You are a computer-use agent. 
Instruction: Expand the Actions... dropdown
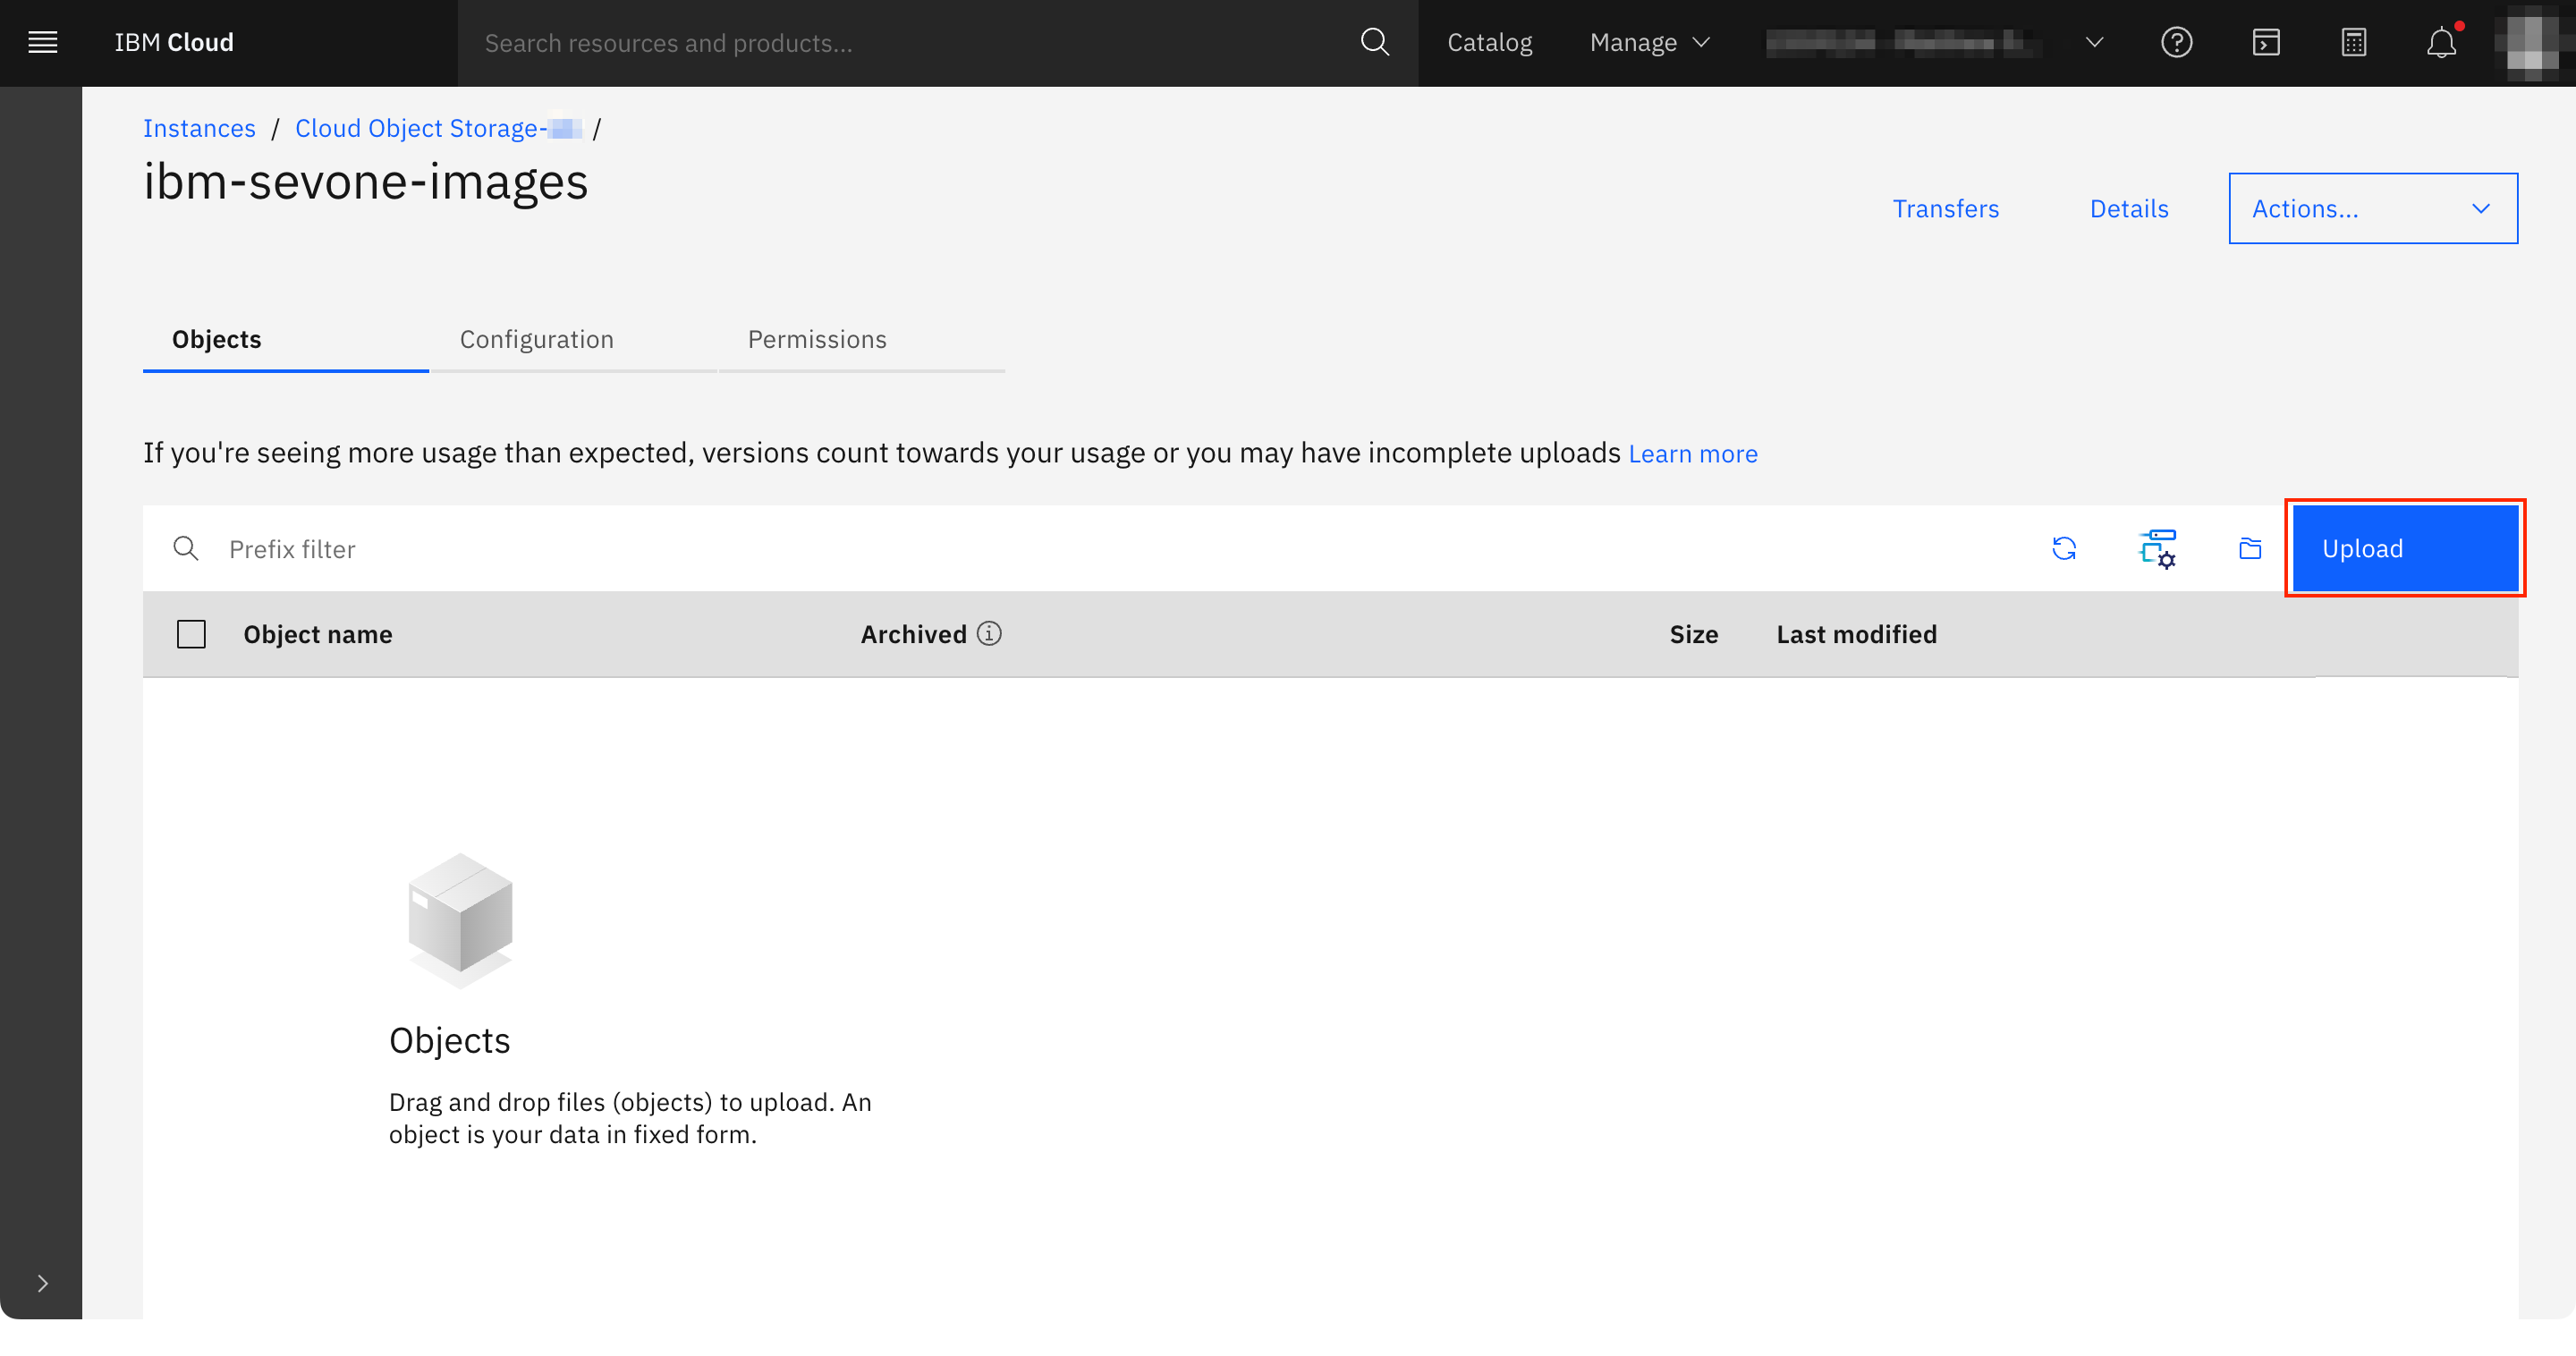click(2372, 208)
